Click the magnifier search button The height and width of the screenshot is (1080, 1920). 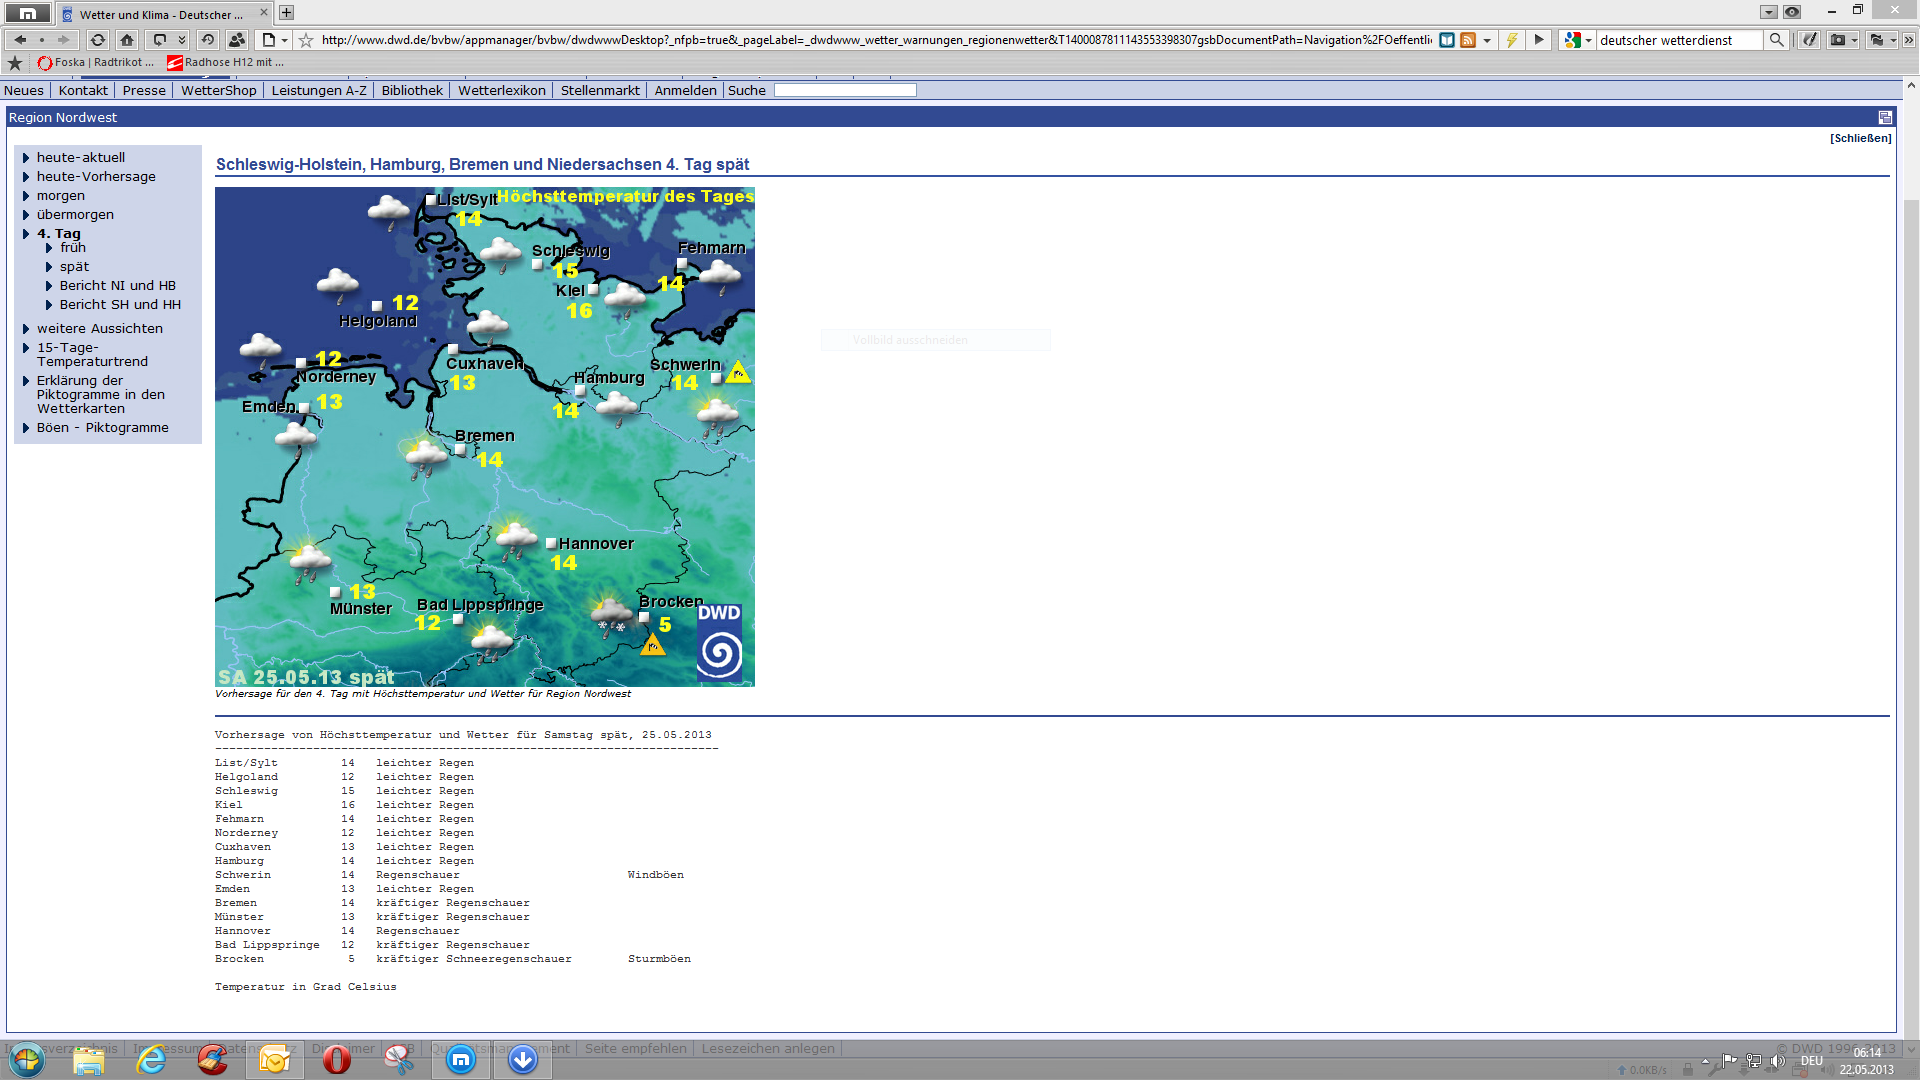(x=1776, y=40)
